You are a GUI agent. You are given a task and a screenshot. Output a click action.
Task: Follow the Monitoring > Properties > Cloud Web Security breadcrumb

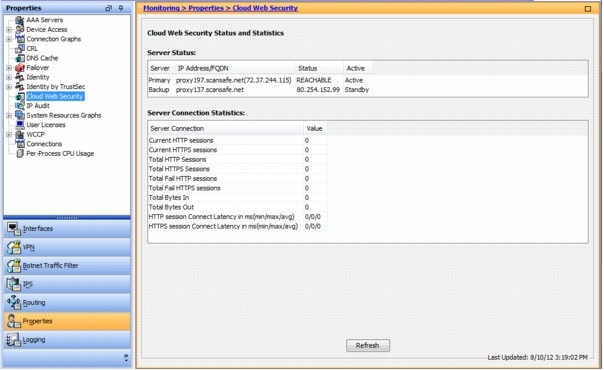[x=220, y=8]
